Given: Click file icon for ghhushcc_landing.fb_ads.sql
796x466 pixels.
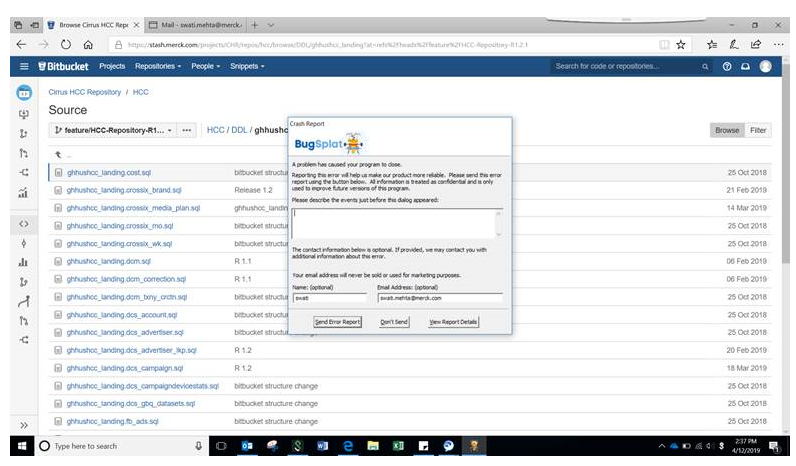Looking at the screenshot, I should pos(58,421).
